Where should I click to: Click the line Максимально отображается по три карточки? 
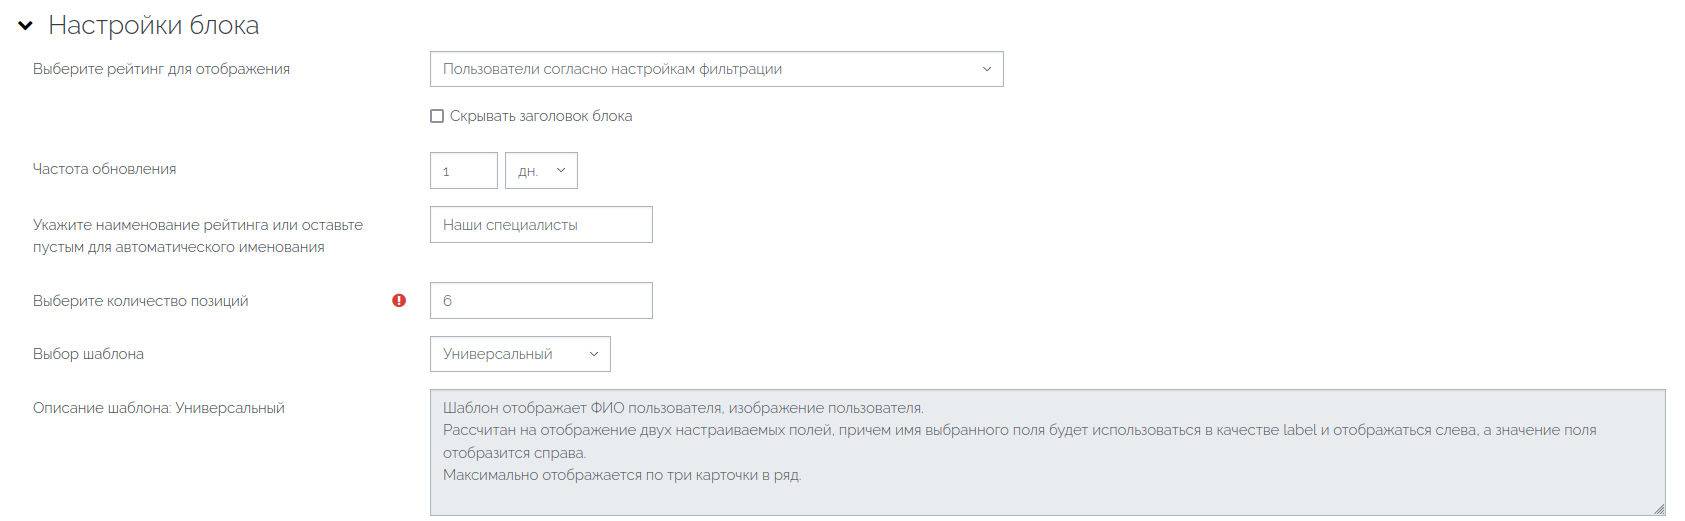(622, 475)
